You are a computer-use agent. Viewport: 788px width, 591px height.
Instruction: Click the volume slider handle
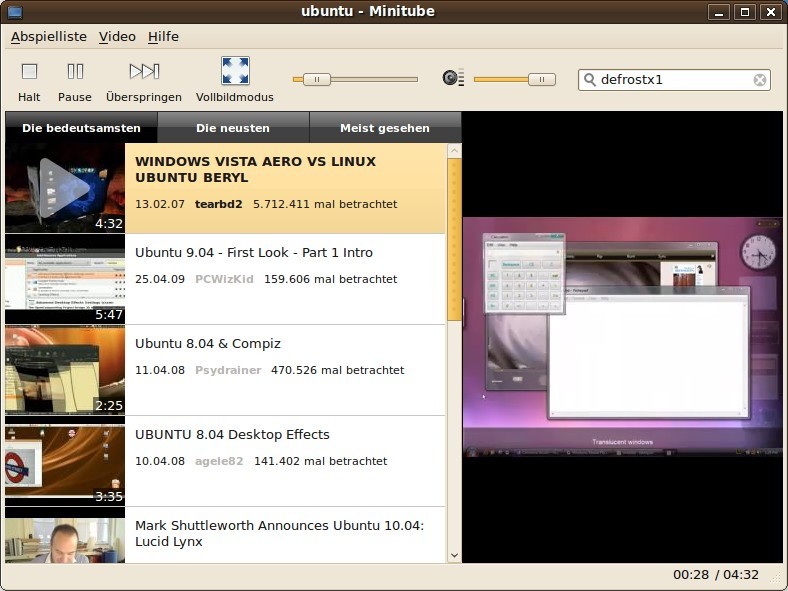pos(542,79)
